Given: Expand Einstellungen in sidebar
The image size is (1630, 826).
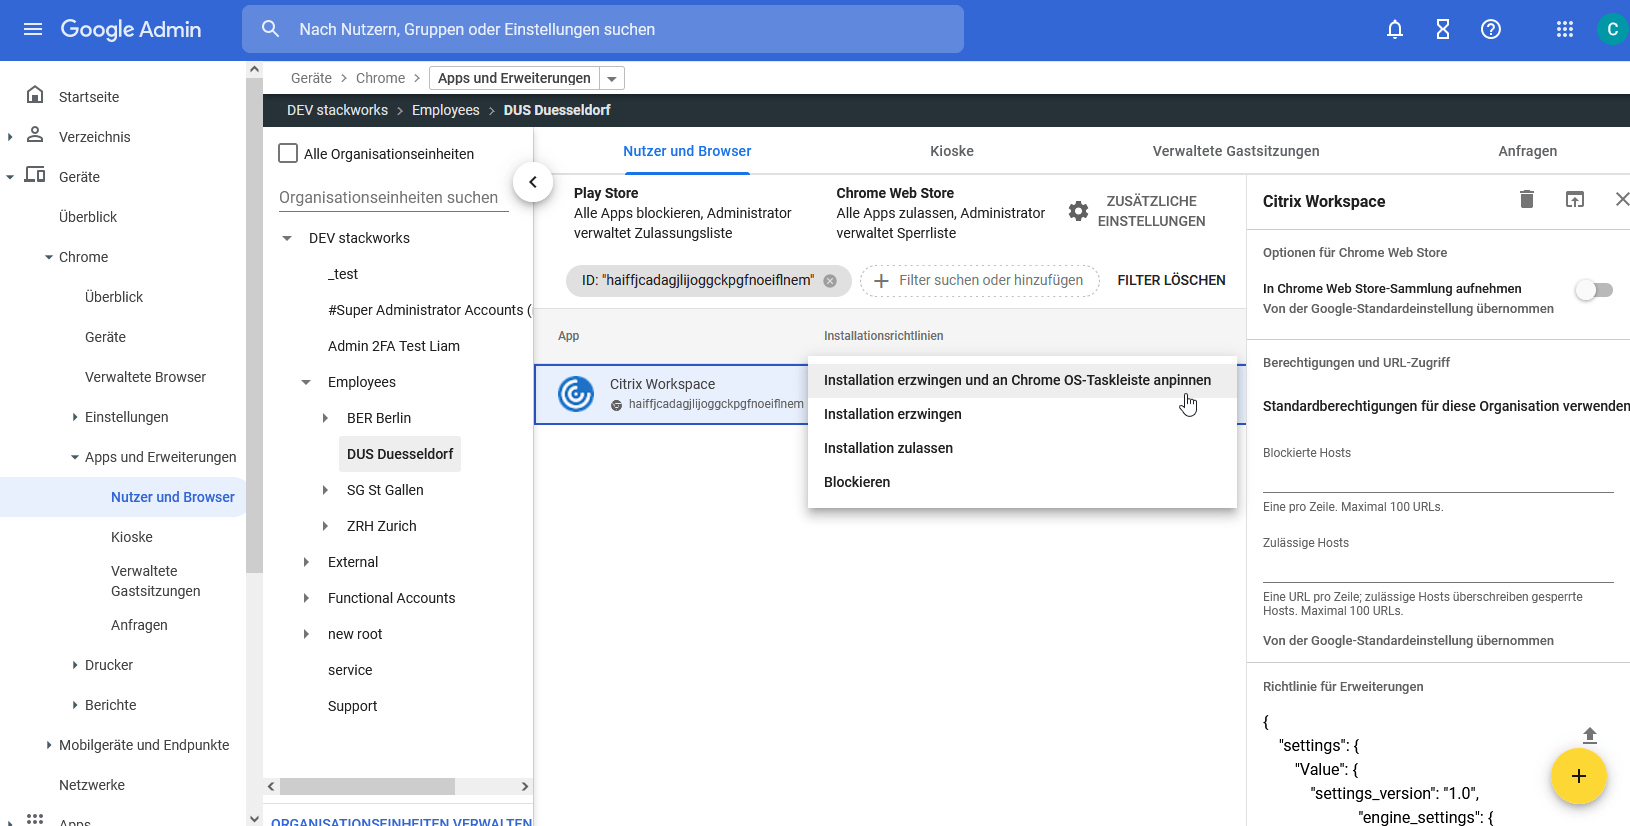Looking at the screenshot, I should [75, 417].
